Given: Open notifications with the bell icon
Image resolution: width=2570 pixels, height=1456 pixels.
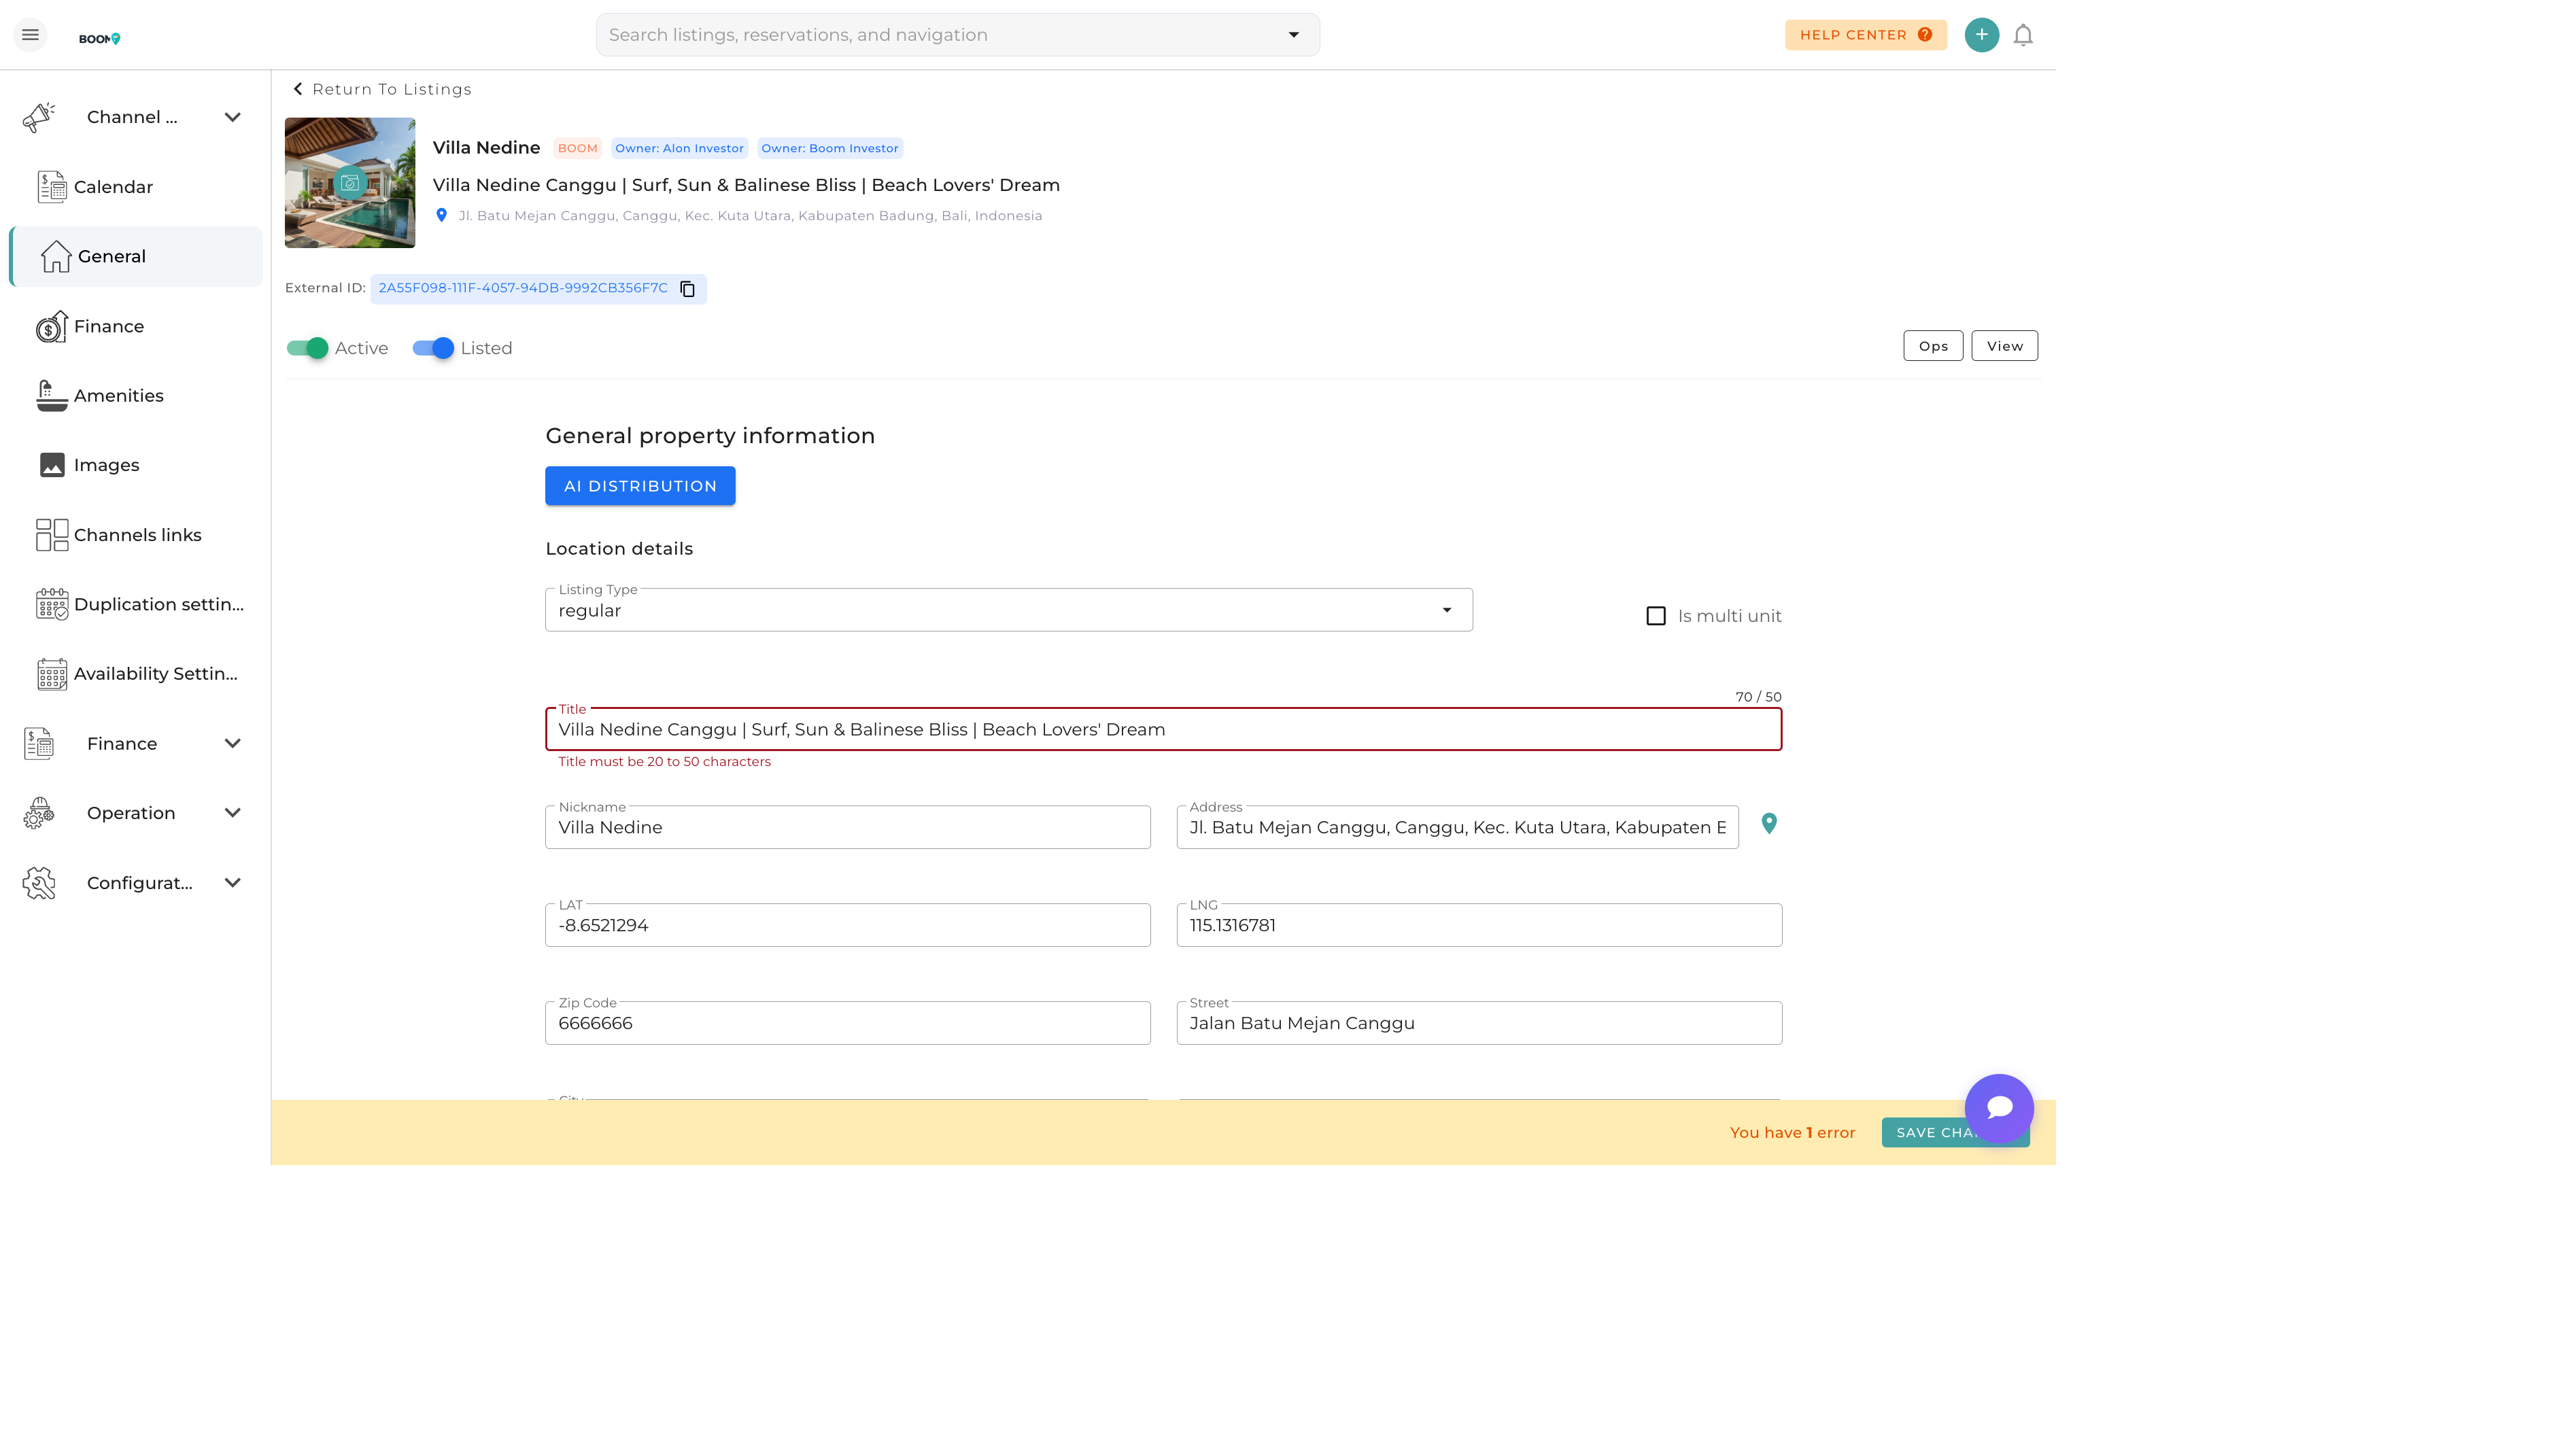Looking at the screenshot, I should (2022, 36).
